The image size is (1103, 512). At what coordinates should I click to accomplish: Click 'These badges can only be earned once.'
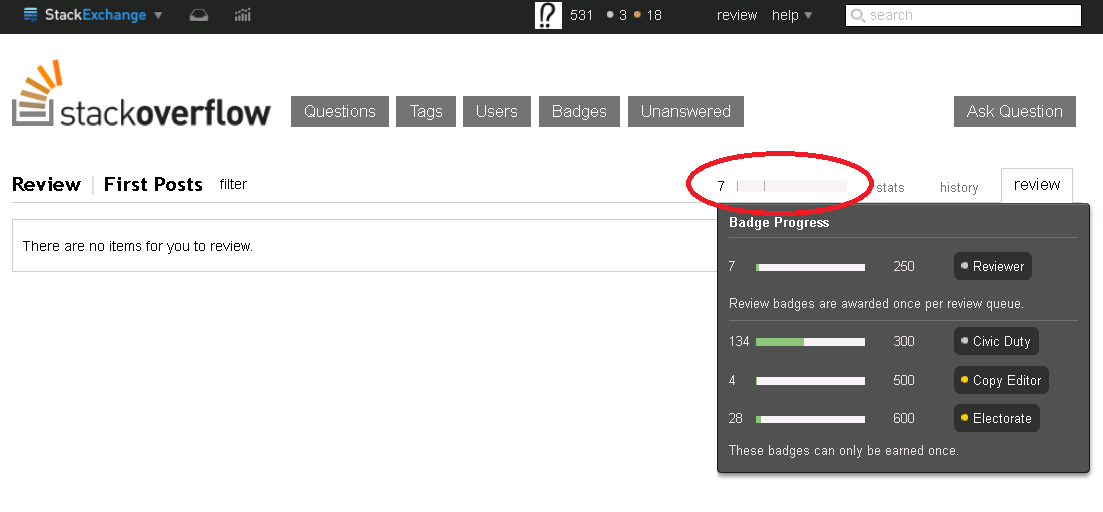(843, 450)
